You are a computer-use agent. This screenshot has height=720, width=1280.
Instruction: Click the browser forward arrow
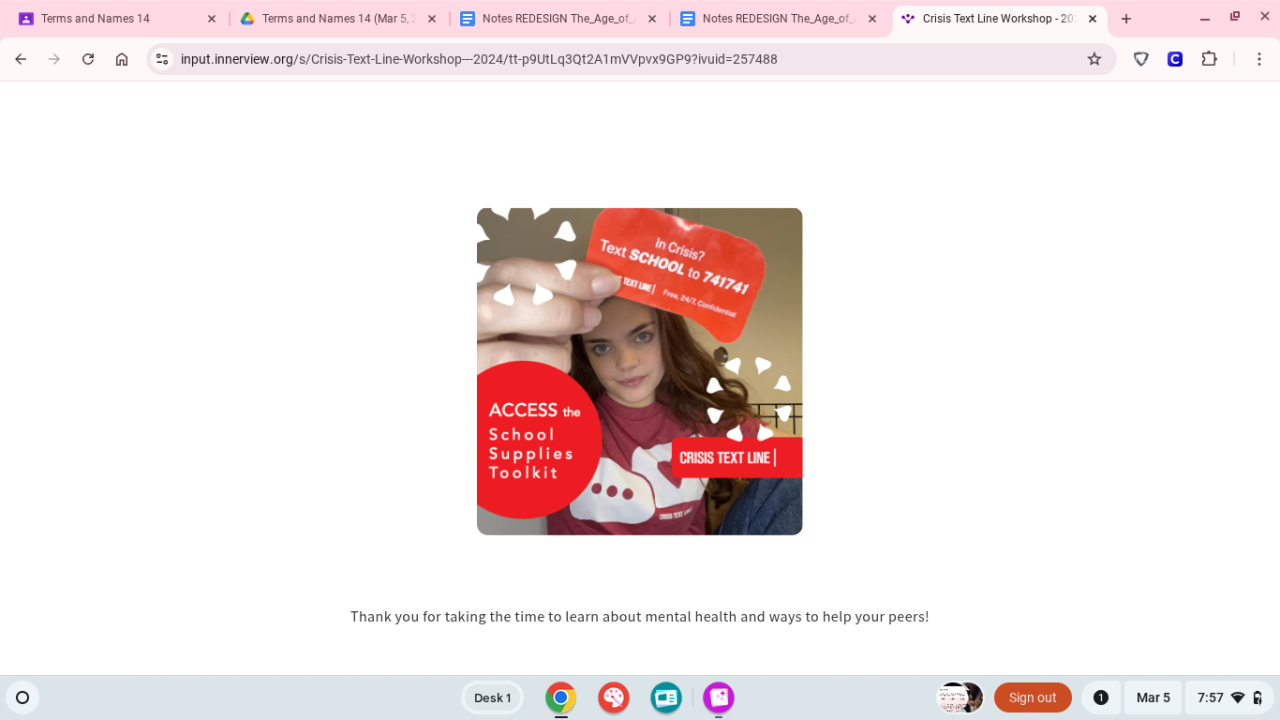54,59
